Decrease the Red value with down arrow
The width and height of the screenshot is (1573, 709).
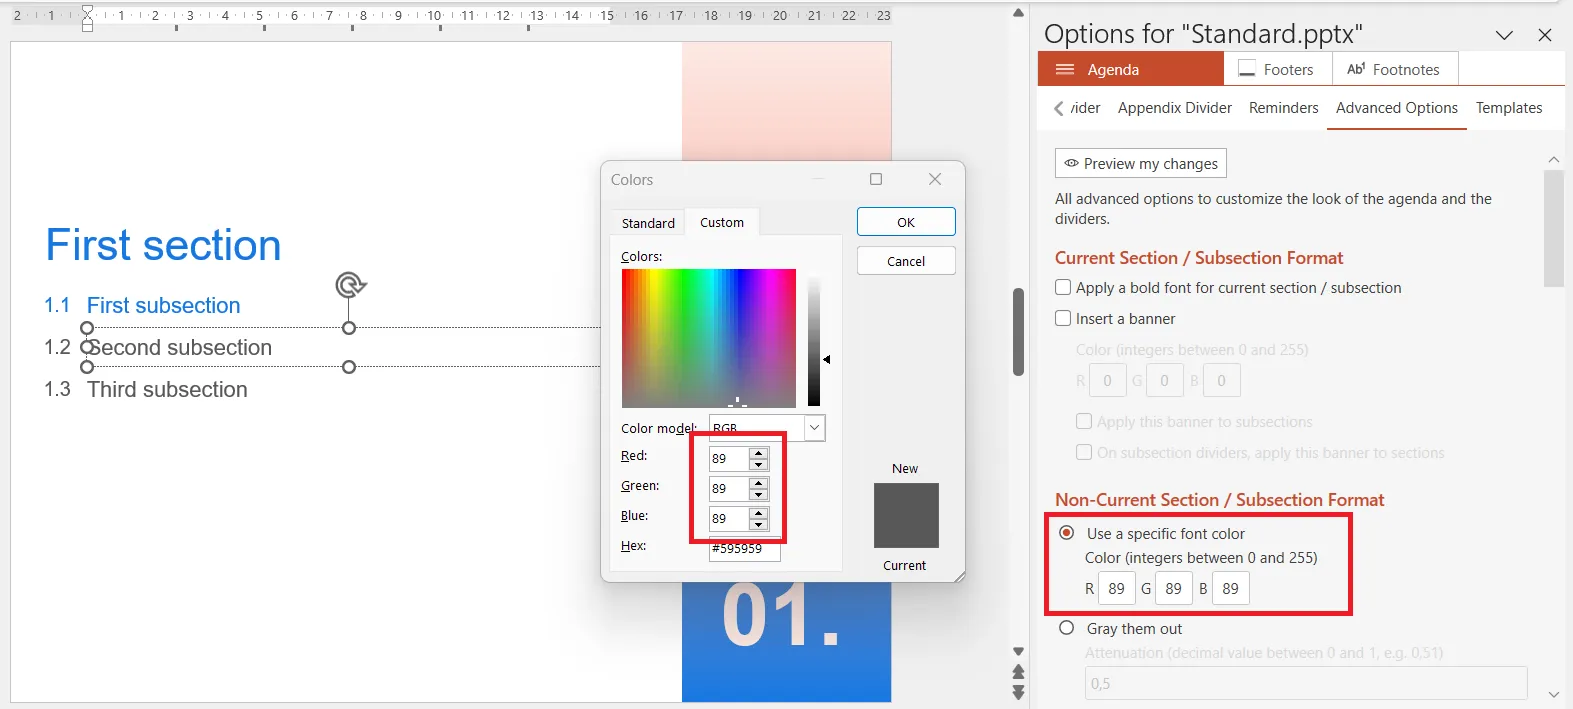[759, 464]
